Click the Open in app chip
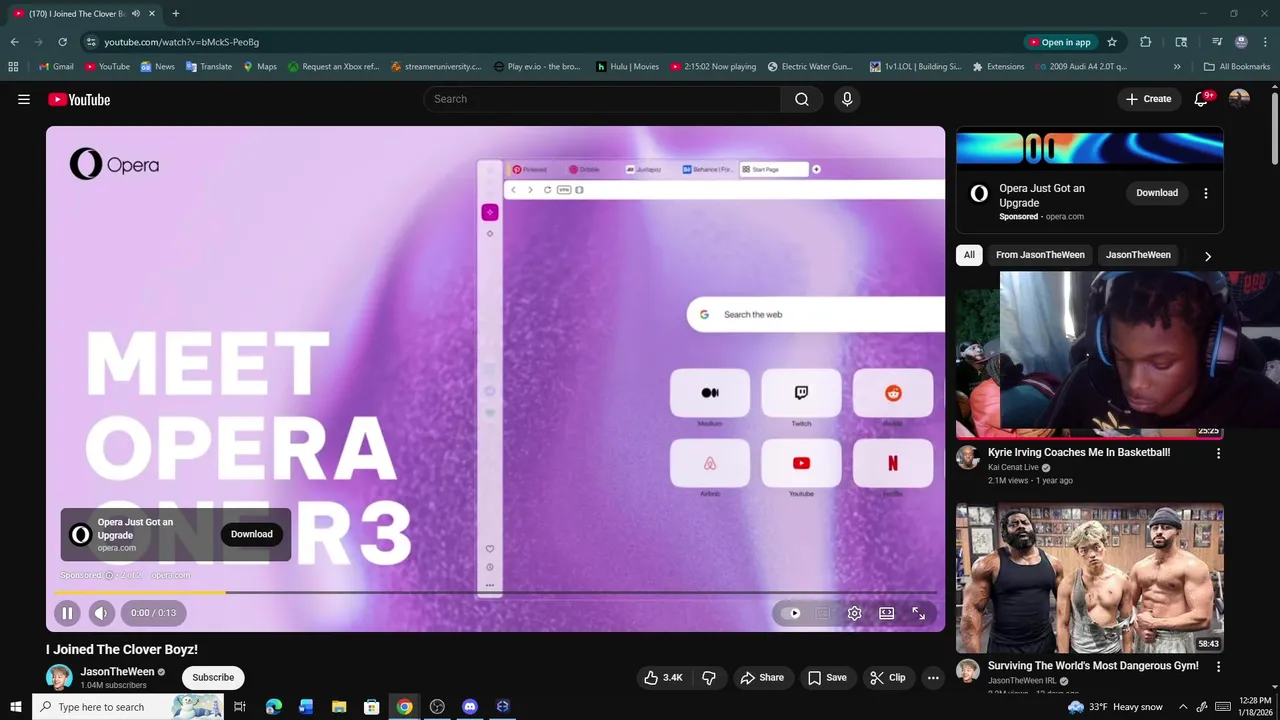 pyautogui.click(x=1060, y=42)
